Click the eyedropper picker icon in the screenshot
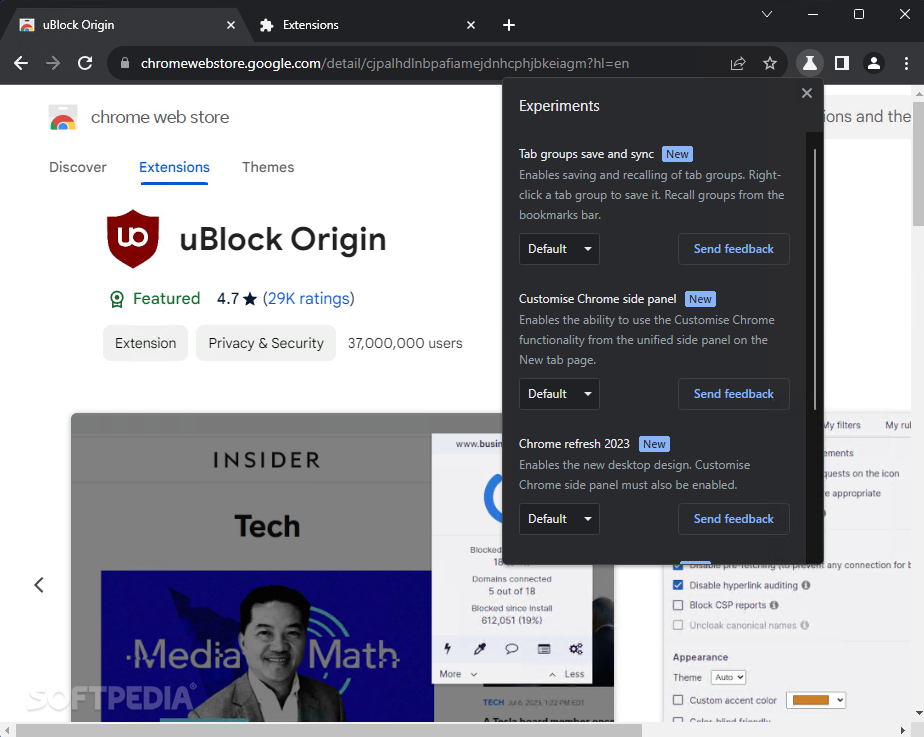The width and height of the screenshot is (924, 737). (x=480, y=649)
